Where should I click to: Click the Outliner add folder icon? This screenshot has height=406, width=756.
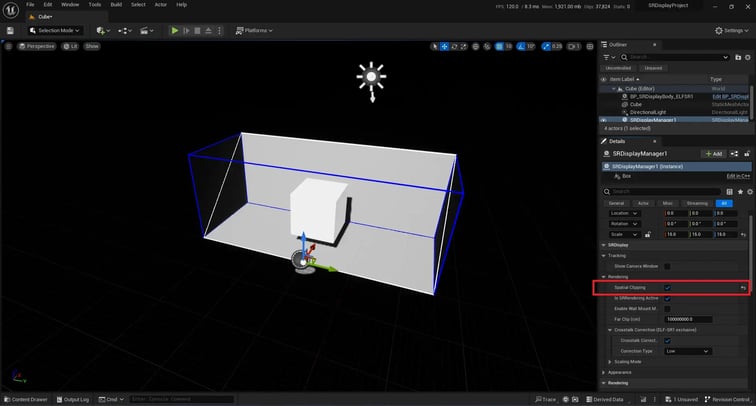pyautogui.click(x=738, y=57)
